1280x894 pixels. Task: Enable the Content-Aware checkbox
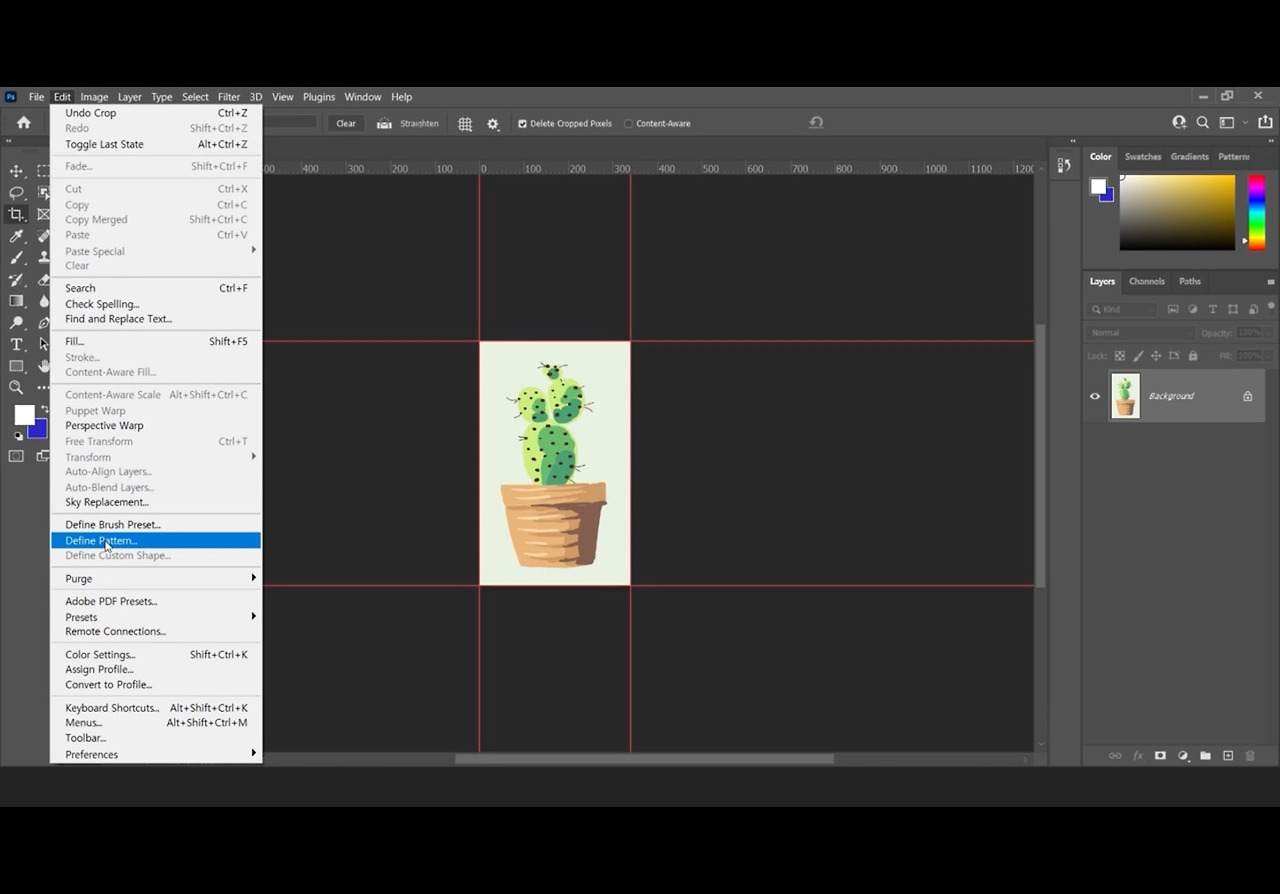(628, 124)
